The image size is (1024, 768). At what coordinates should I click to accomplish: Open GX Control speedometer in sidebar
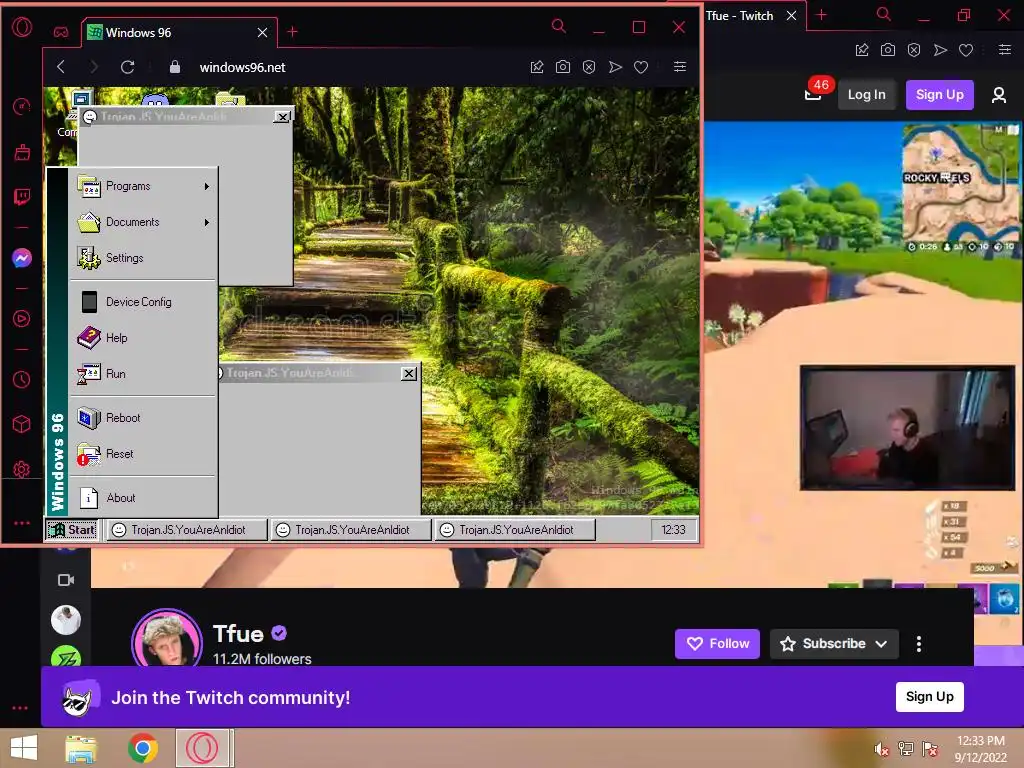click(22, 106)
